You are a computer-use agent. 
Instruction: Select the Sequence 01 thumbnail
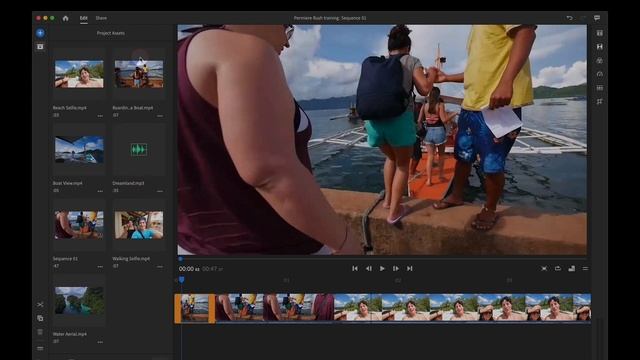79,224
